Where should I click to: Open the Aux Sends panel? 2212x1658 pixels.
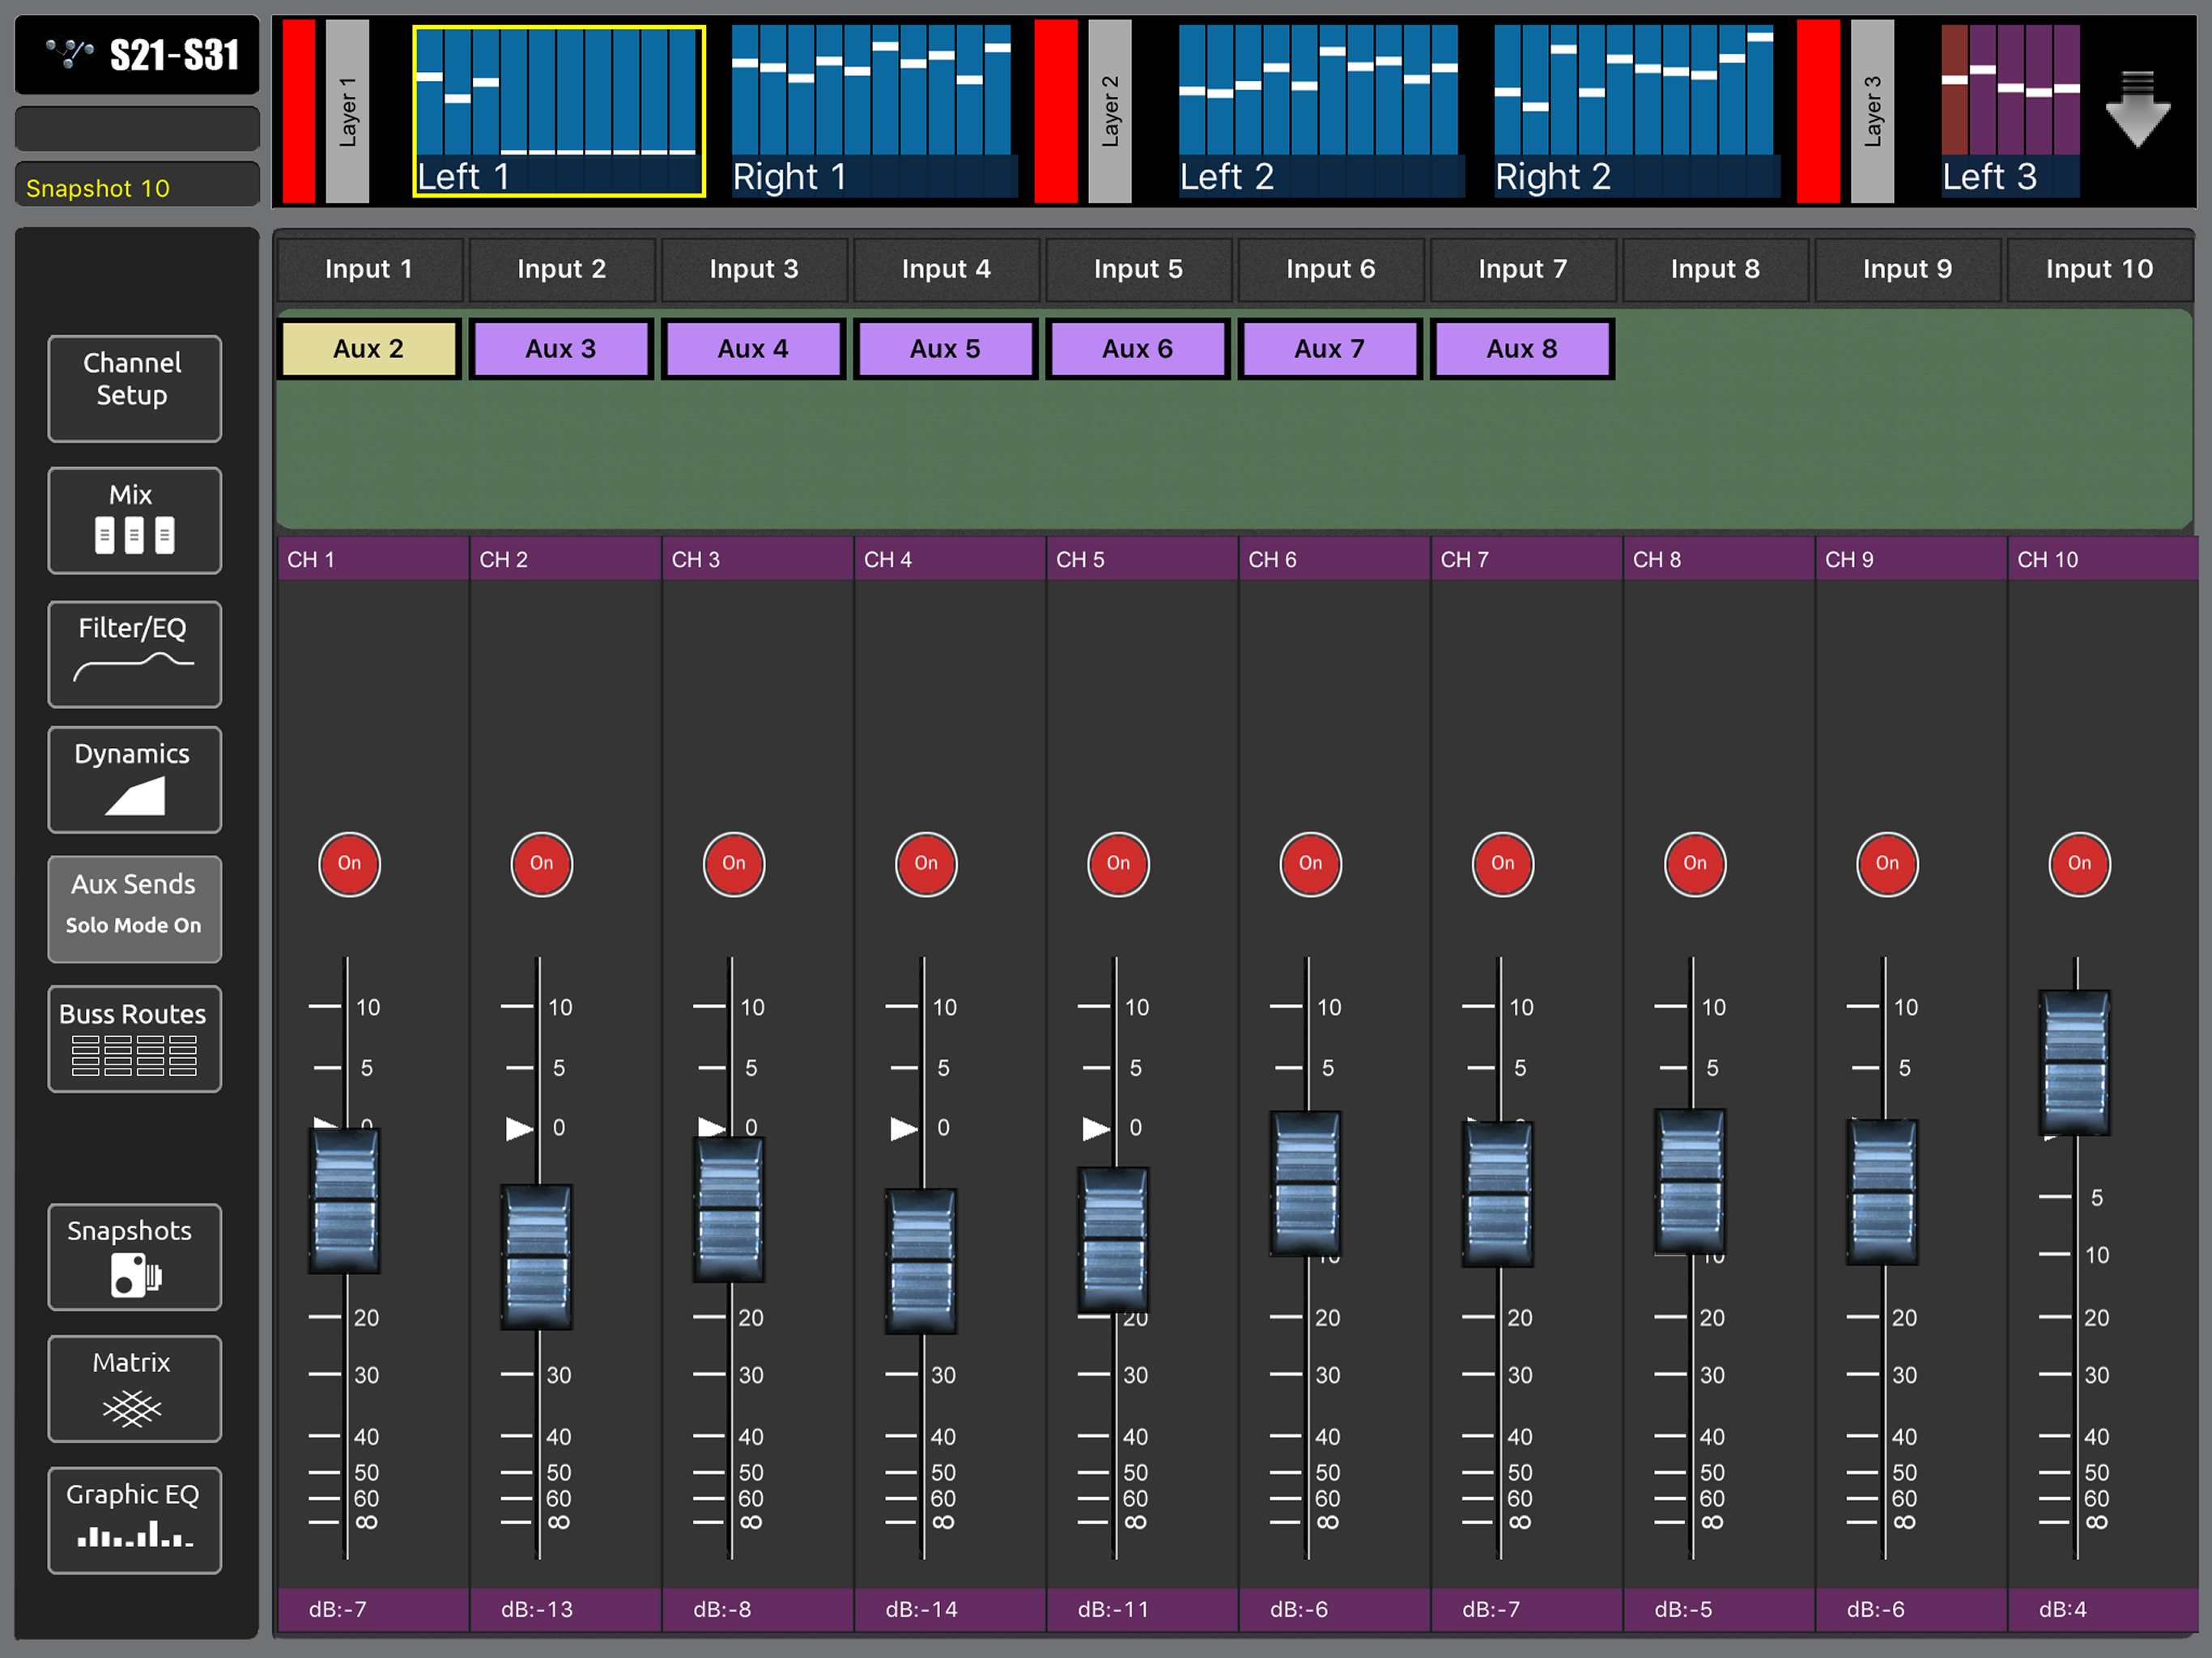[134, 908]
